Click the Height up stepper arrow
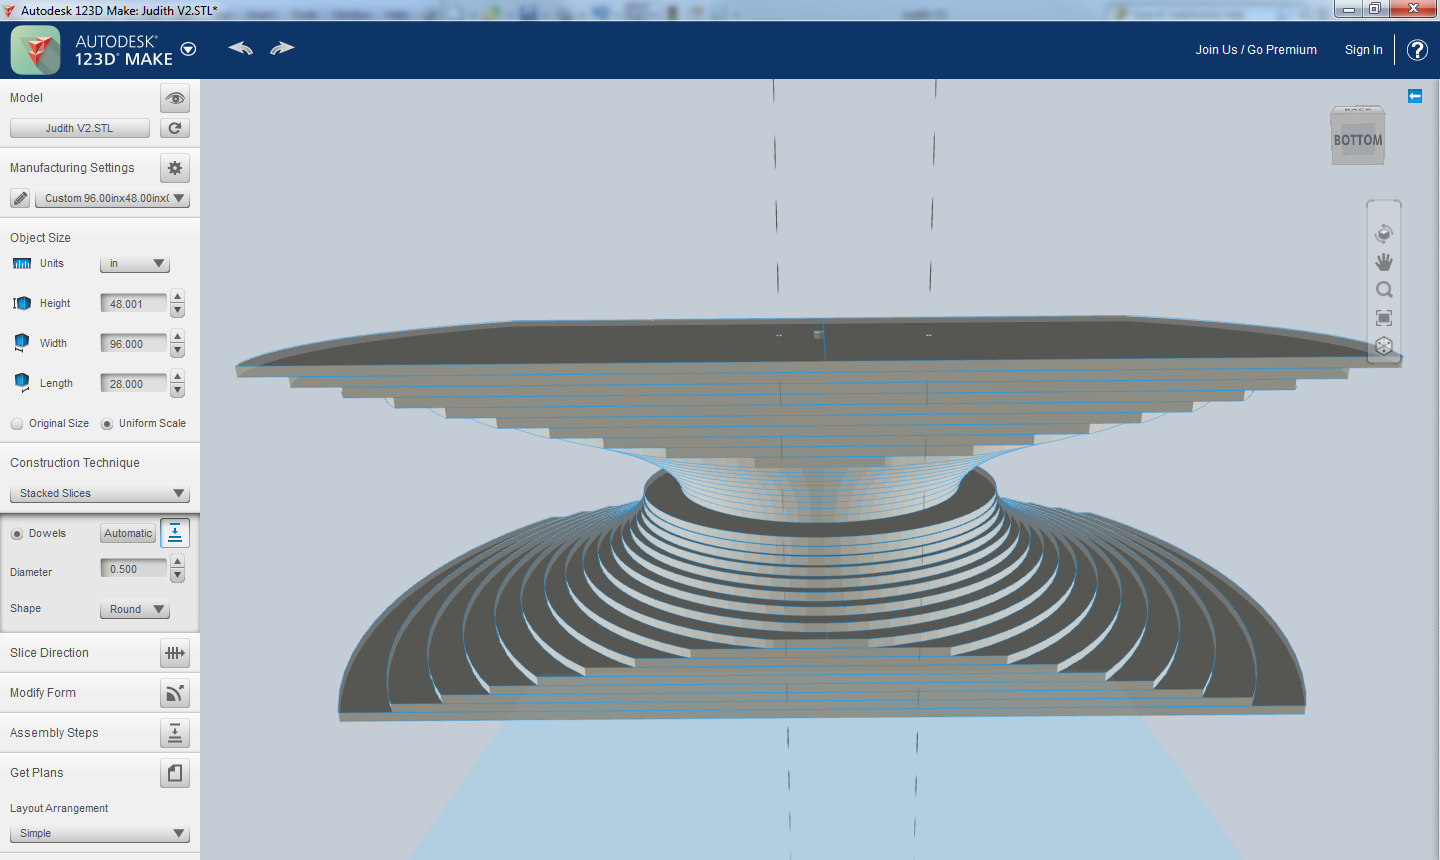The image size is (1440, 860). pos(177,297)
